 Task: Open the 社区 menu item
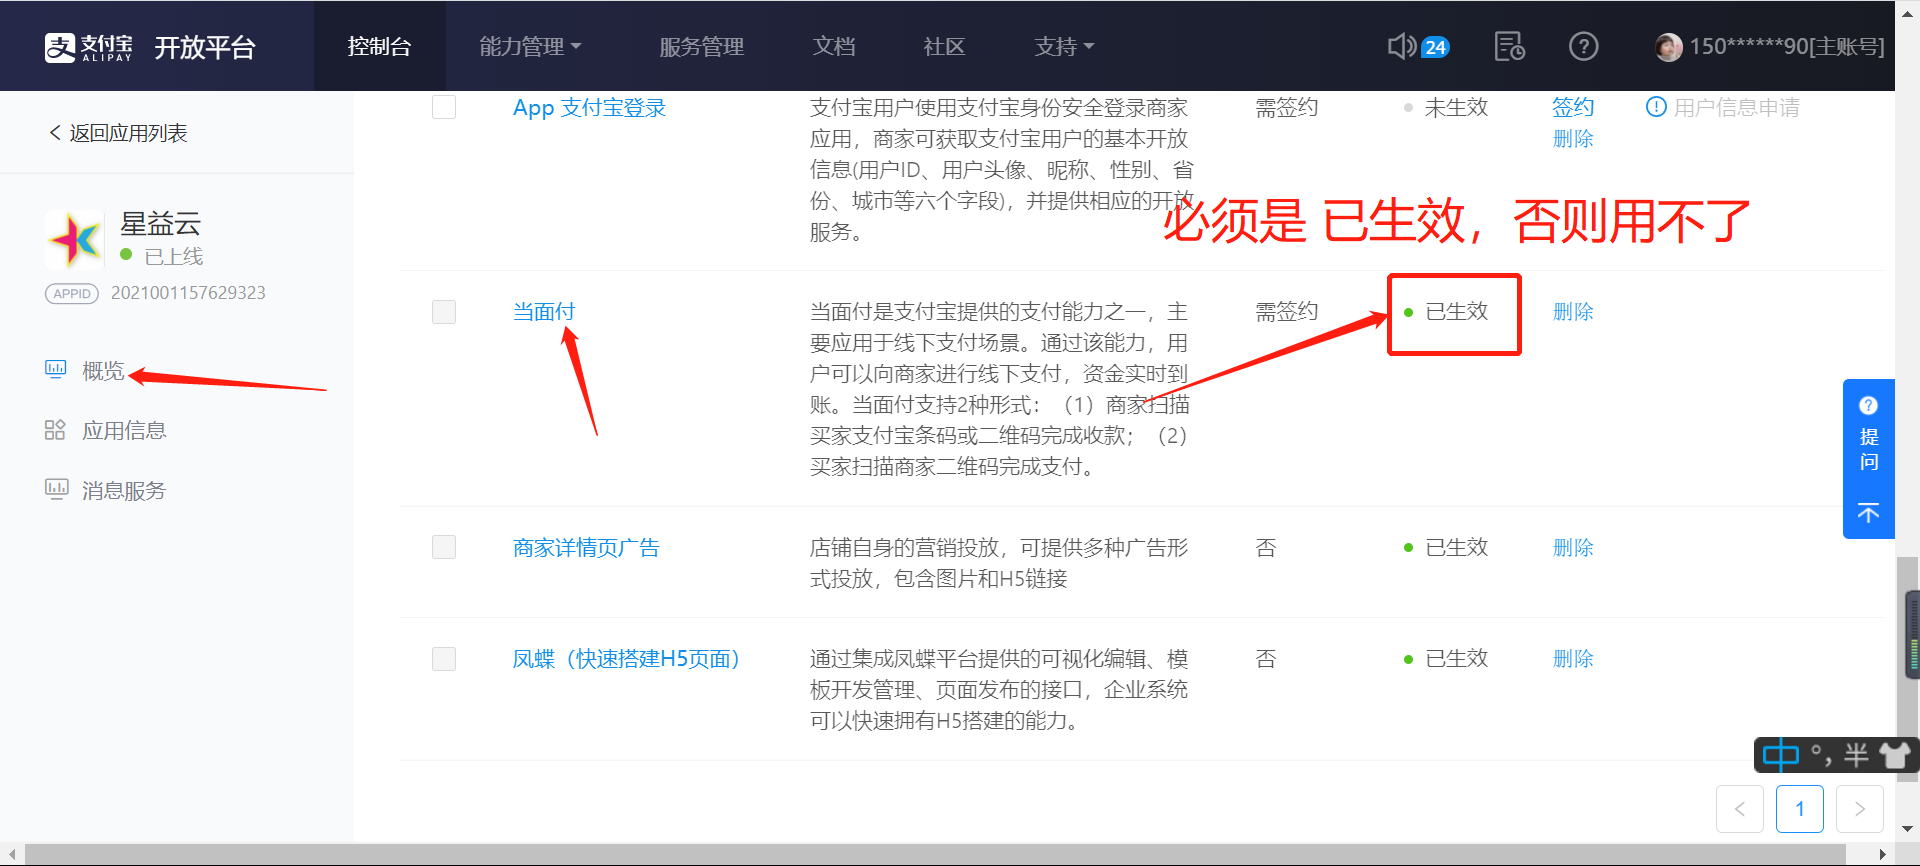[x=944, y=46]
